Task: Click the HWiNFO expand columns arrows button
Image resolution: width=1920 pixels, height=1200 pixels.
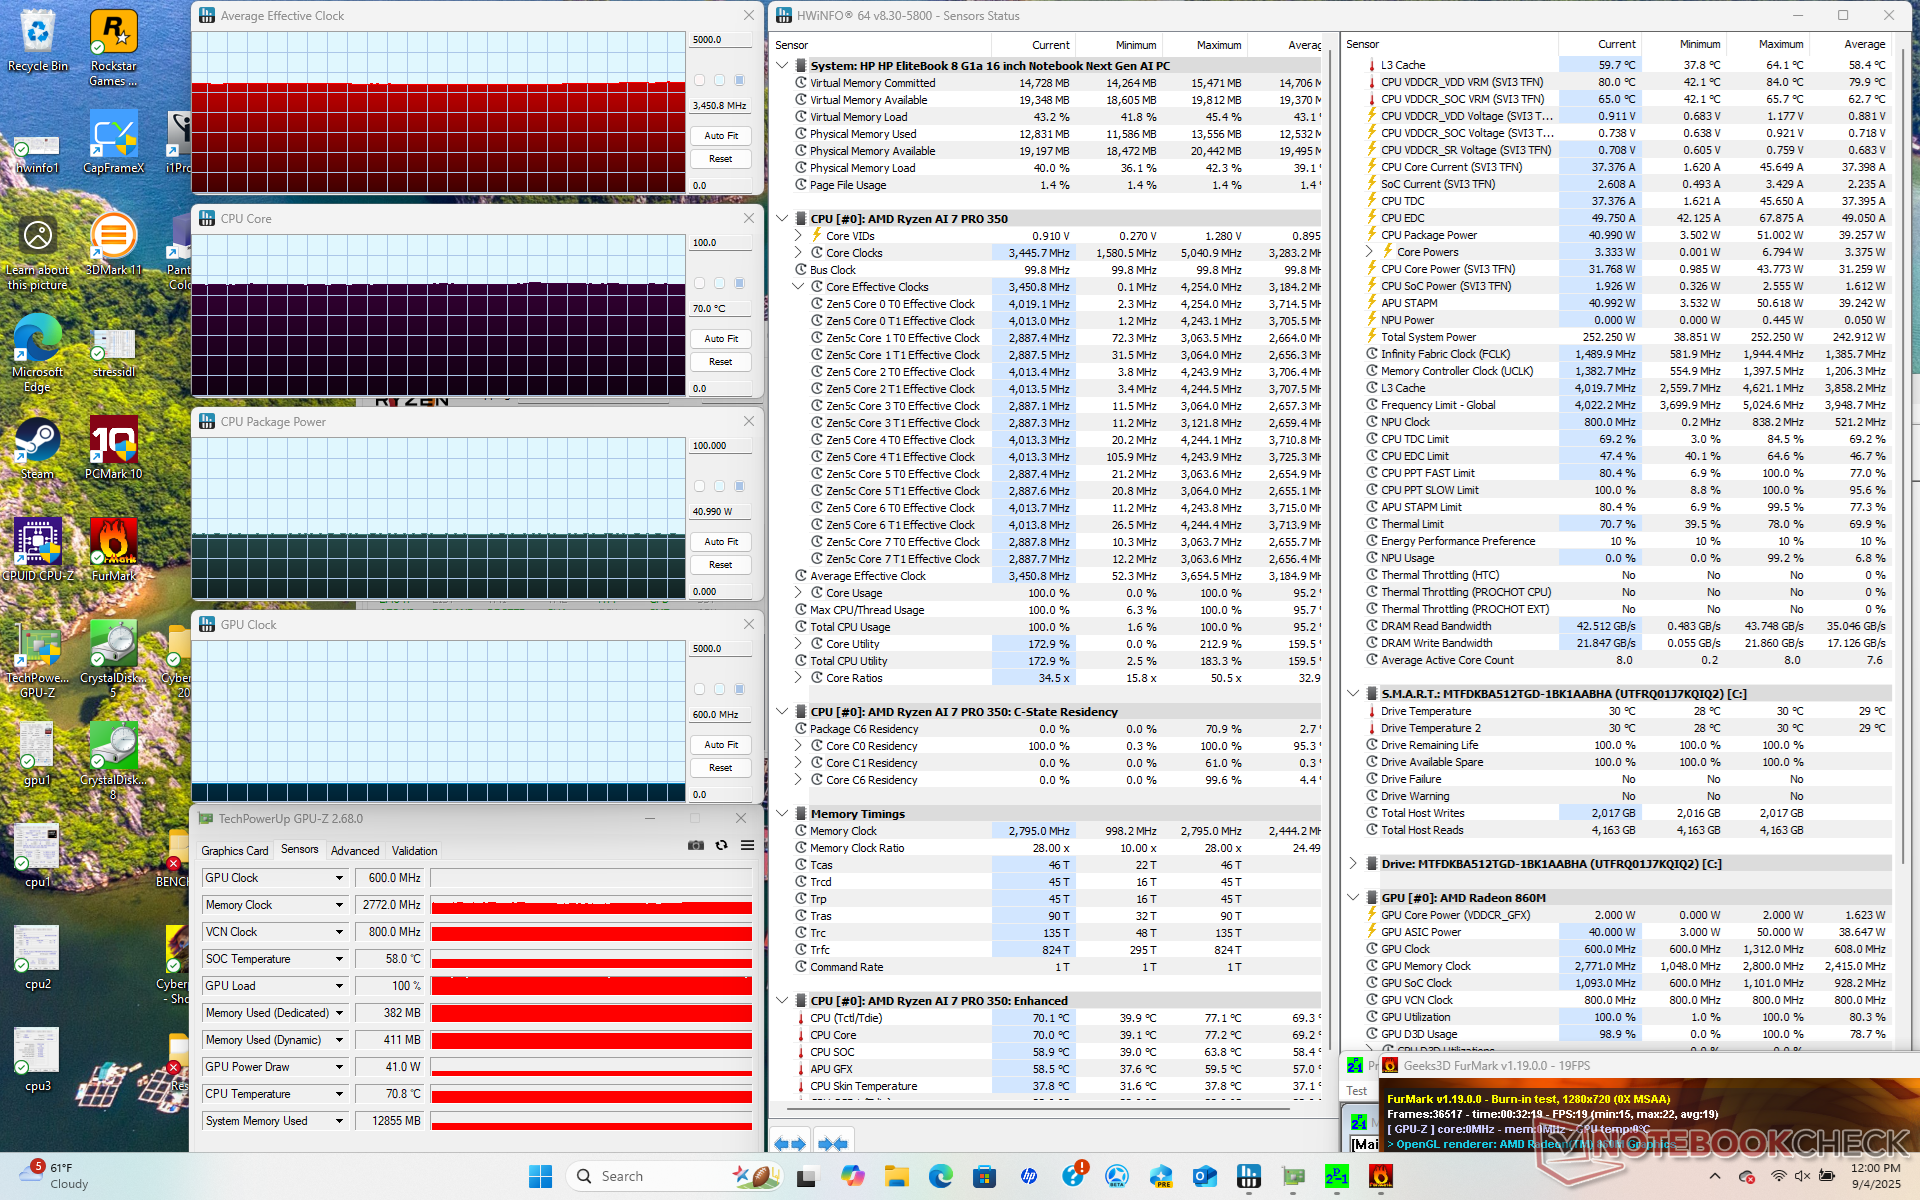Action: [790, 1143]
